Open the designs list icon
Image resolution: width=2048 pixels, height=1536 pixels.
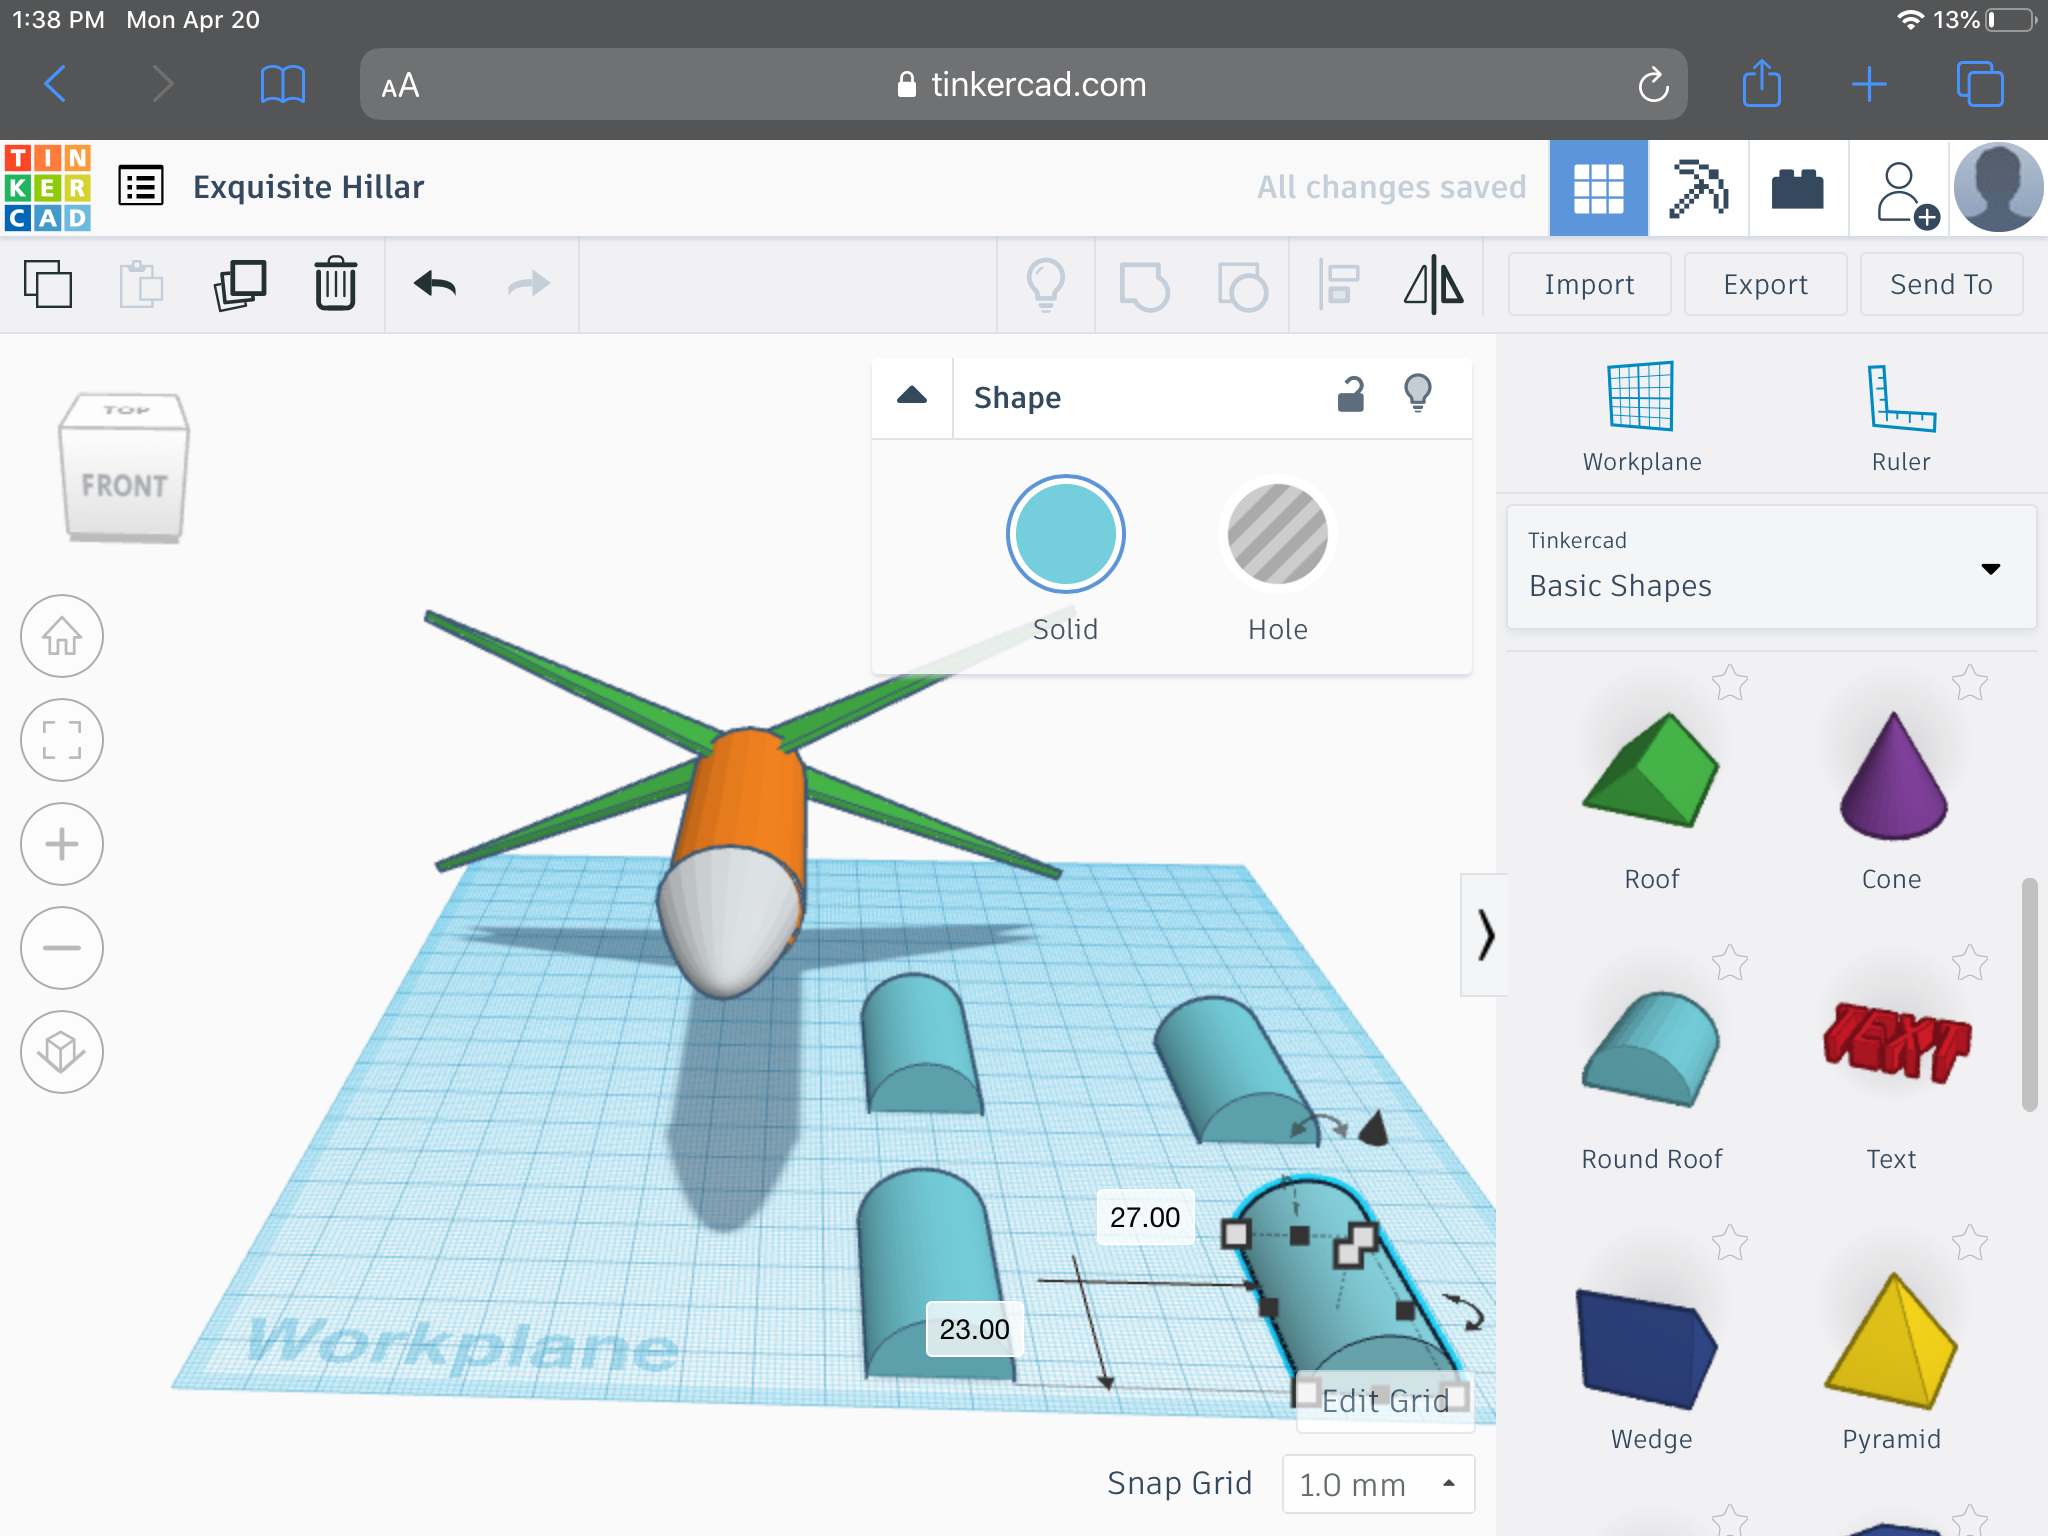tap(141, 186)
